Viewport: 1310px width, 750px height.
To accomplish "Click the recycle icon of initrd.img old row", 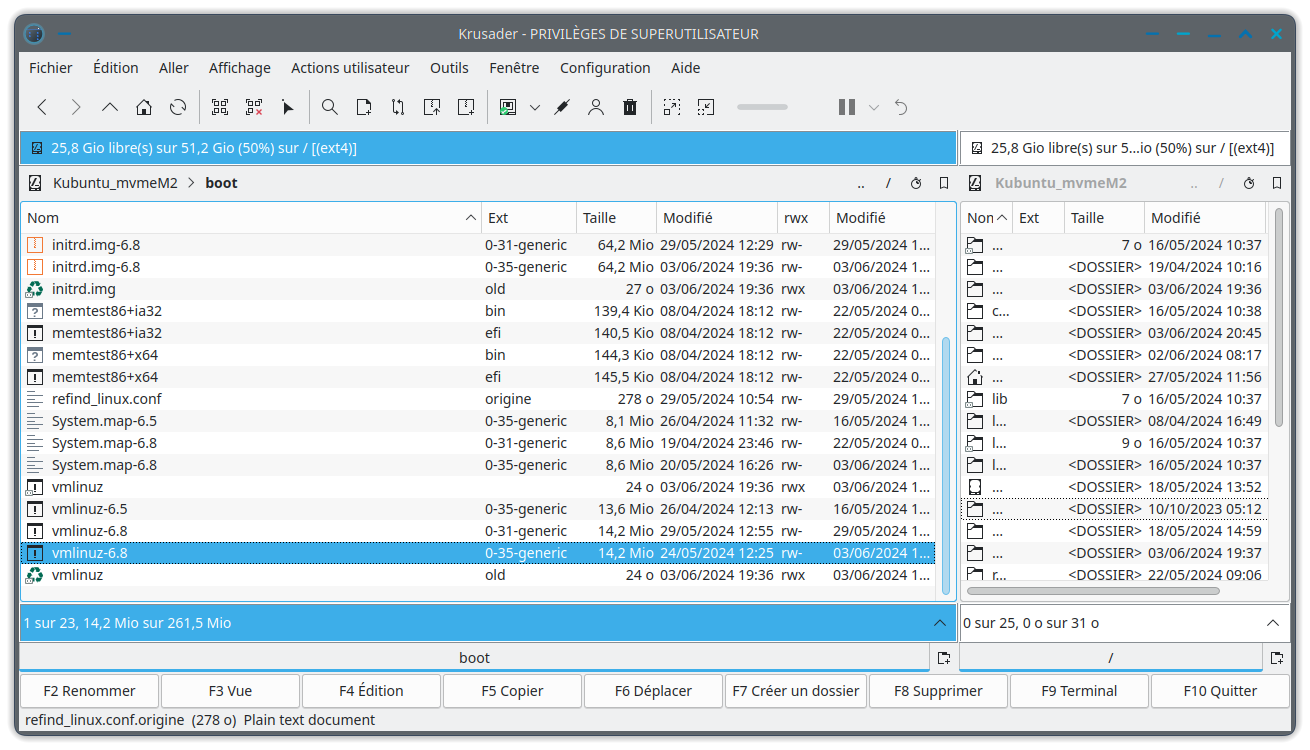I will click(35, 289).
